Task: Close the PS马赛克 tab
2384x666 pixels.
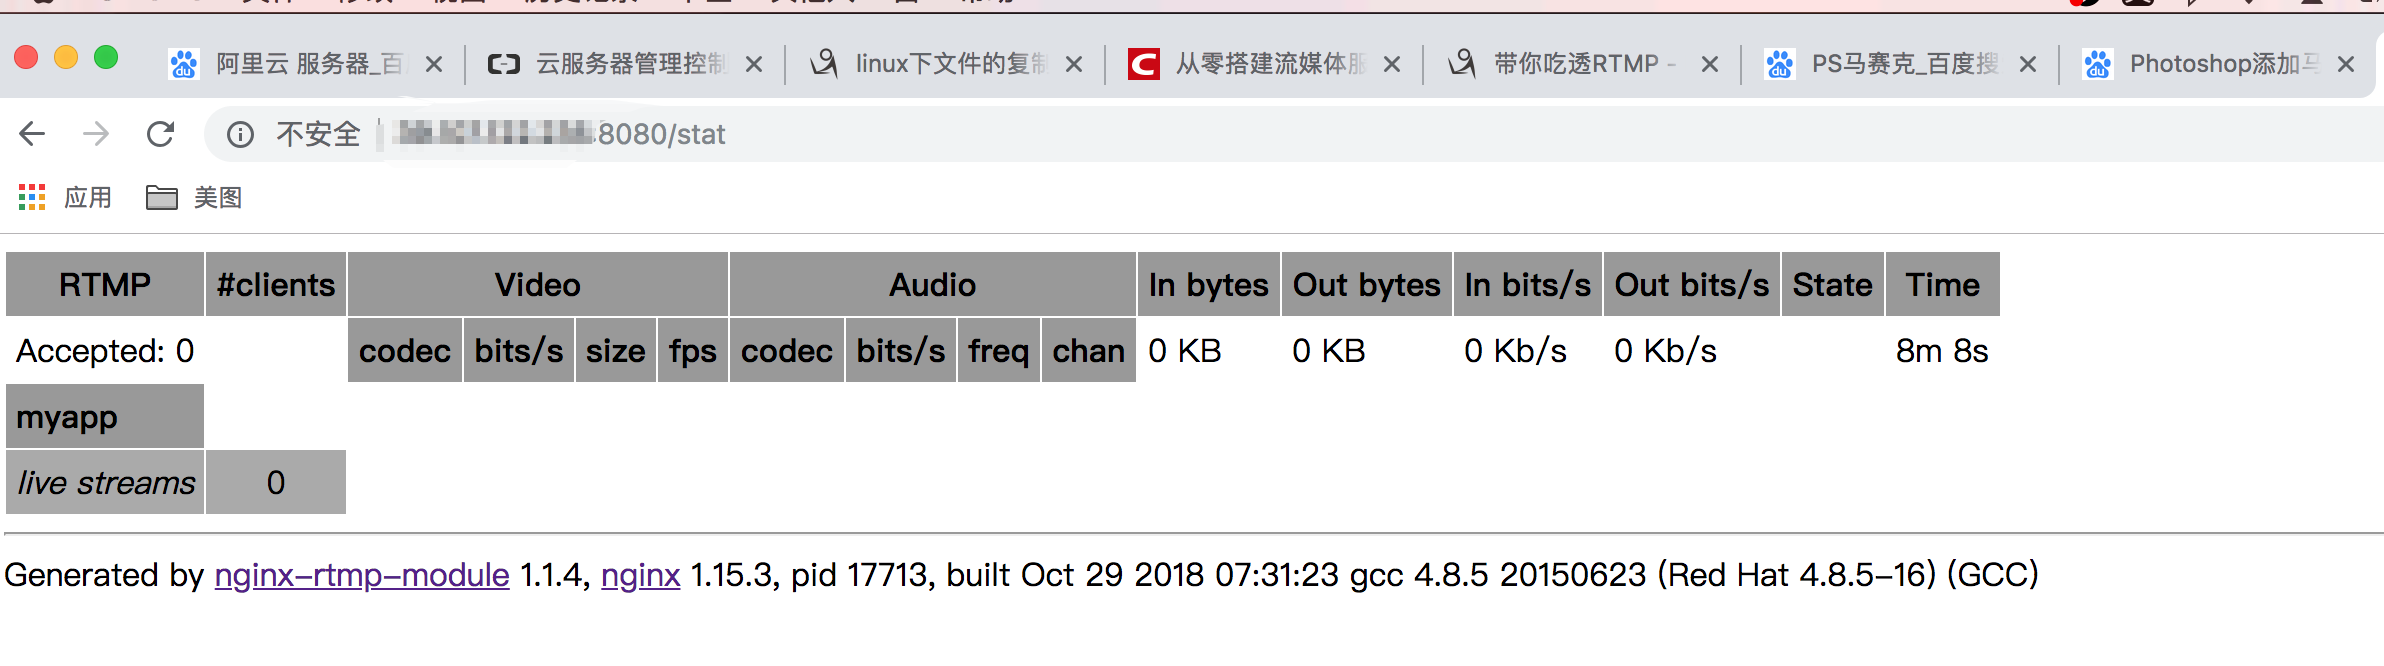Action: 2028,65
